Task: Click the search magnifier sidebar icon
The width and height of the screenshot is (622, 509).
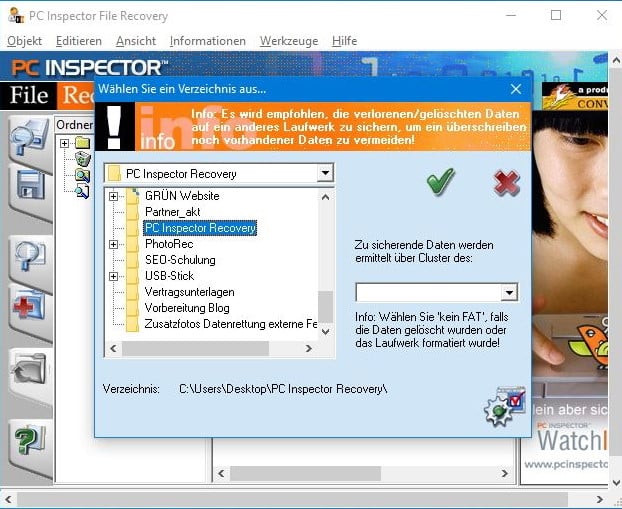Action: click(30, 255)
